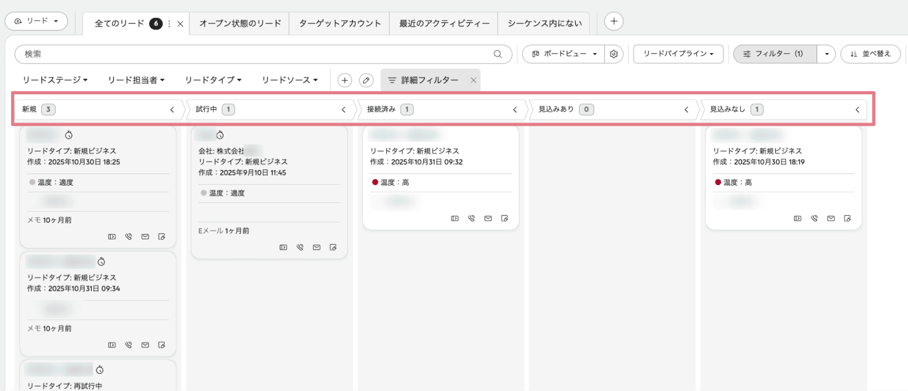Click note icon on 09:34 lead card

[x=162, y=345]
